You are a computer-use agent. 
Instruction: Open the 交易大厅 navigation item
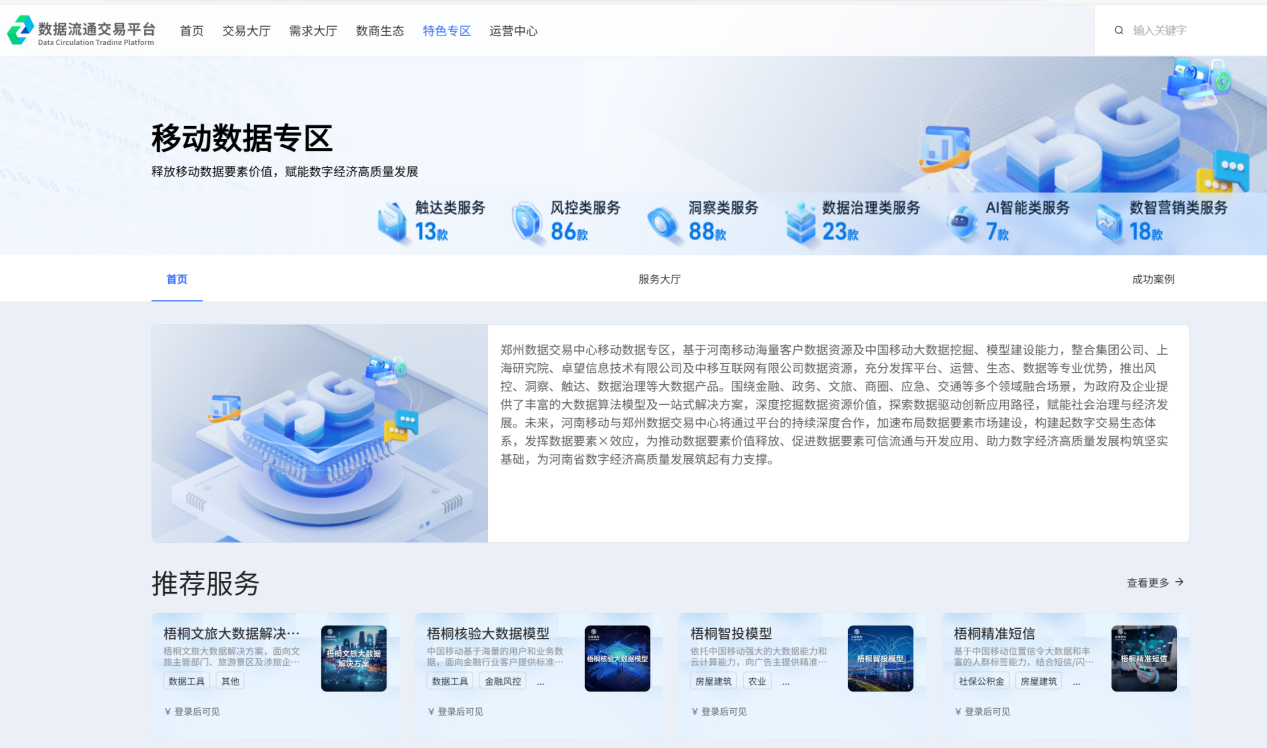tap(246, 31)
